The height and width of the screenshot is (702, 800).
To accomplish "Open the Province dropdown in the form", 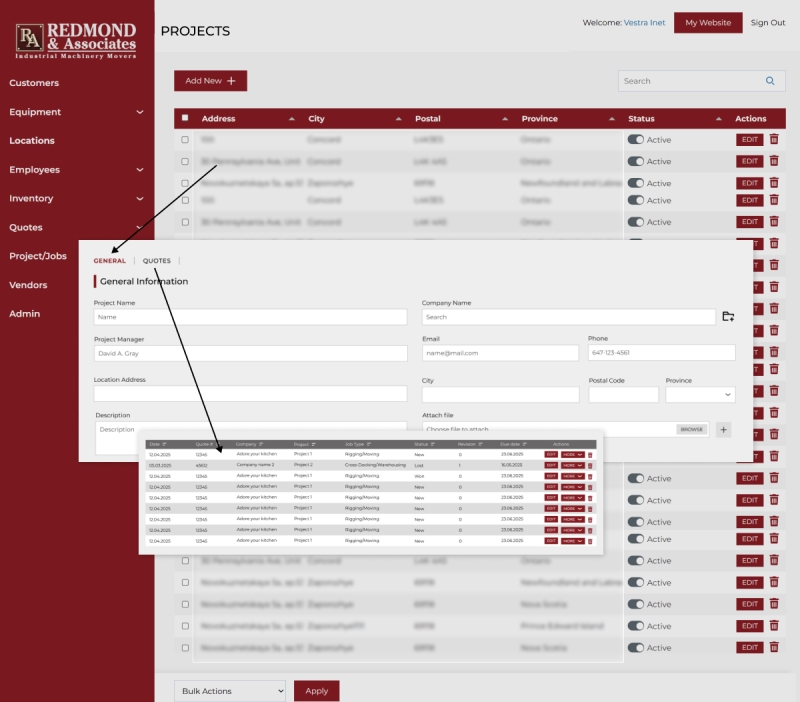I will [x=700, y=395].
